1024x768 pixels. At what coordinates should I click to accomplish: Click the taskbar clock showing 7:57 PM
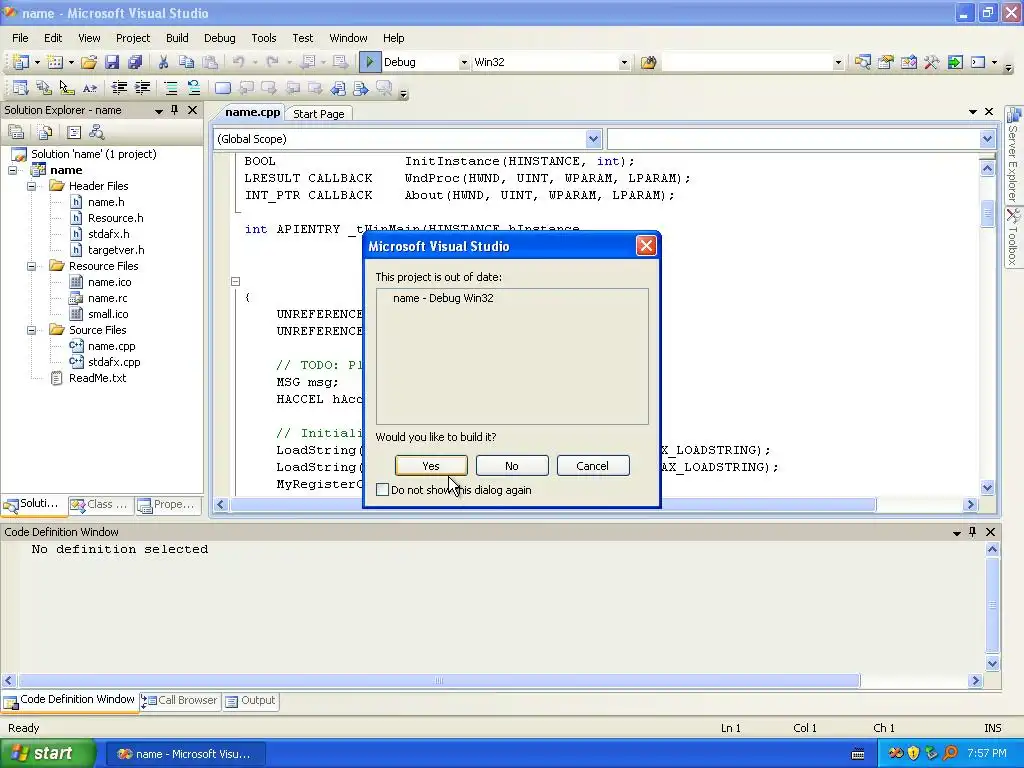(x=987, y=754)
